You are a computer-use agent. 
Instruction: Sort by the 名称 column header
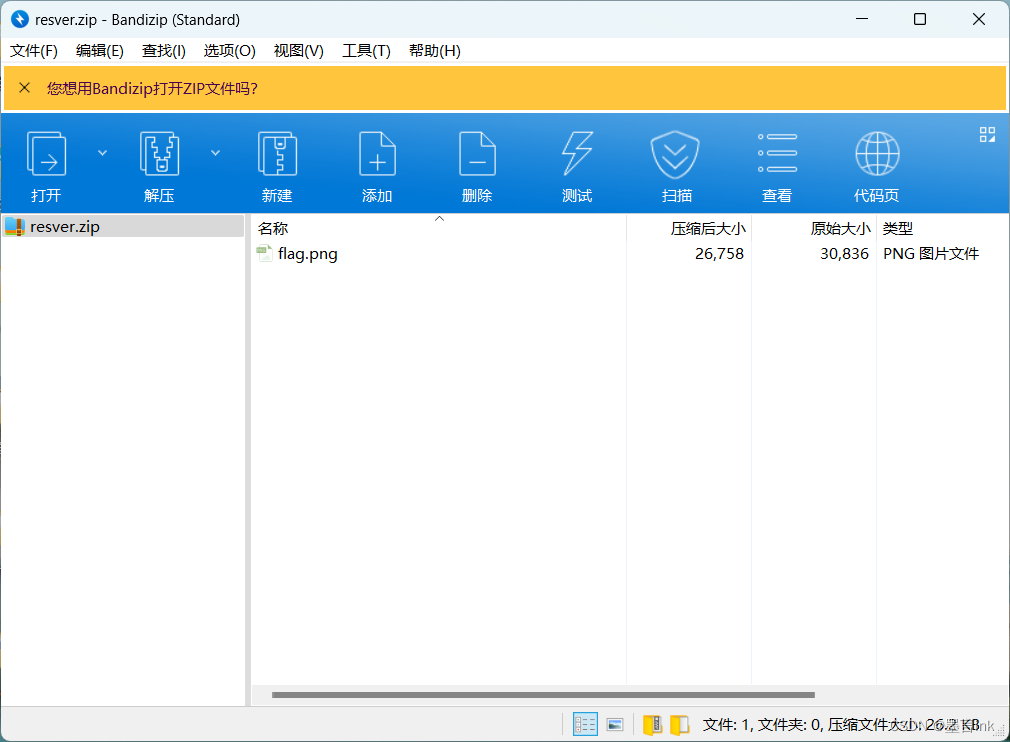point(438,228)
